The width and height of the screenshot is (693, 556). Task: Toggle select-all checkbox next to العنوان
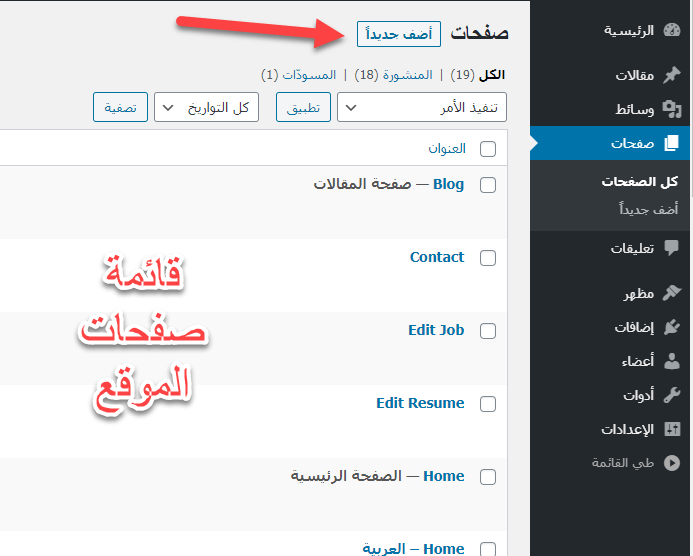(488, 149)
